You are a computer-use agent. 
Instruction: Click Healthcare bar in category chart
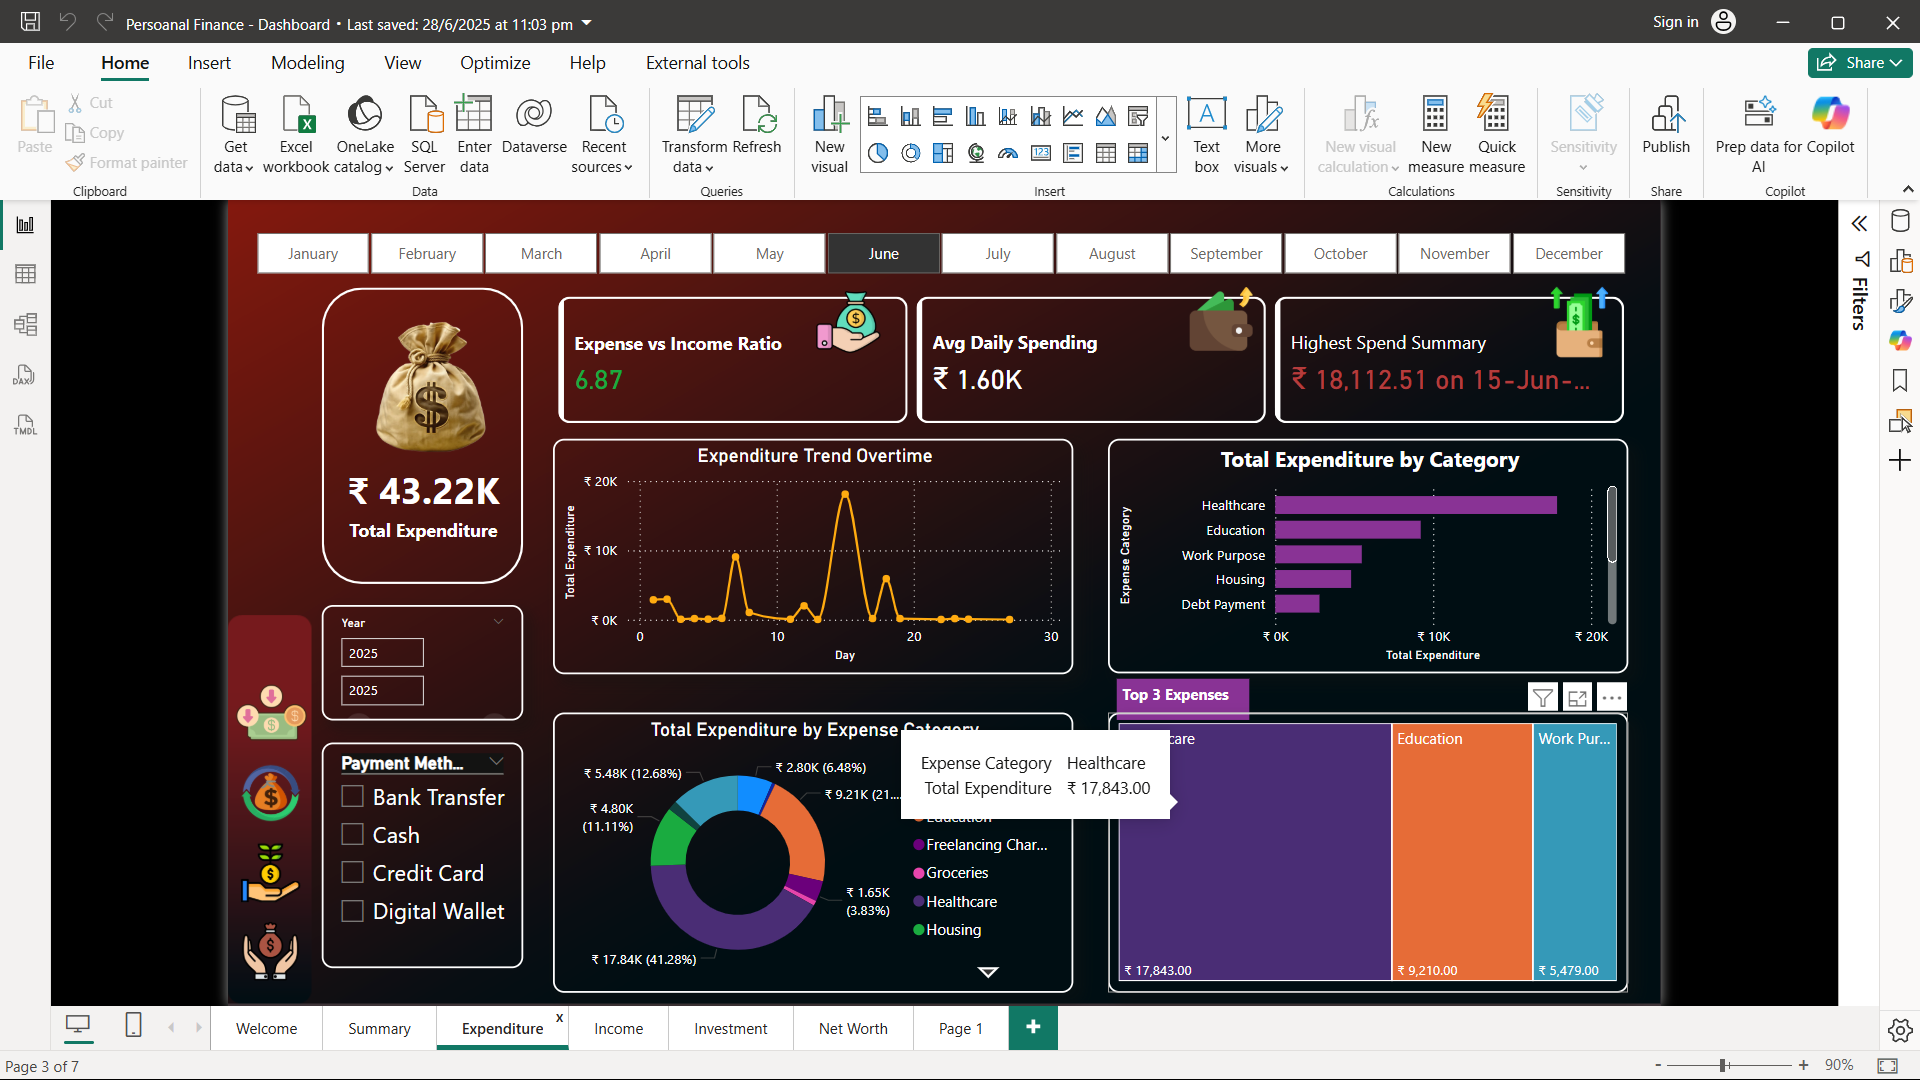(x=1416, y=505)
